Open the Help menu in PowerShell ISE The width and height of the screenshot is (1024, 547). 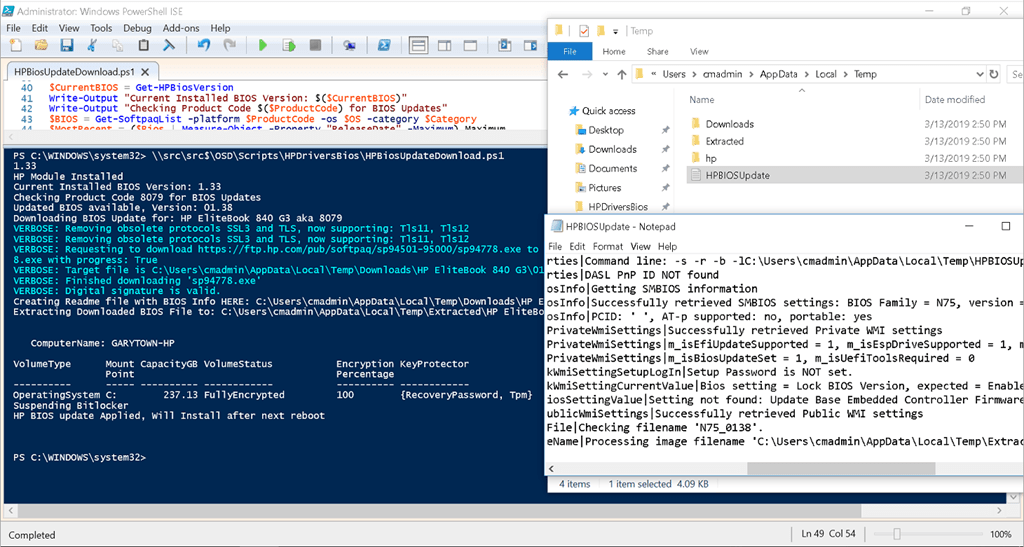click(x=220, y=28)
